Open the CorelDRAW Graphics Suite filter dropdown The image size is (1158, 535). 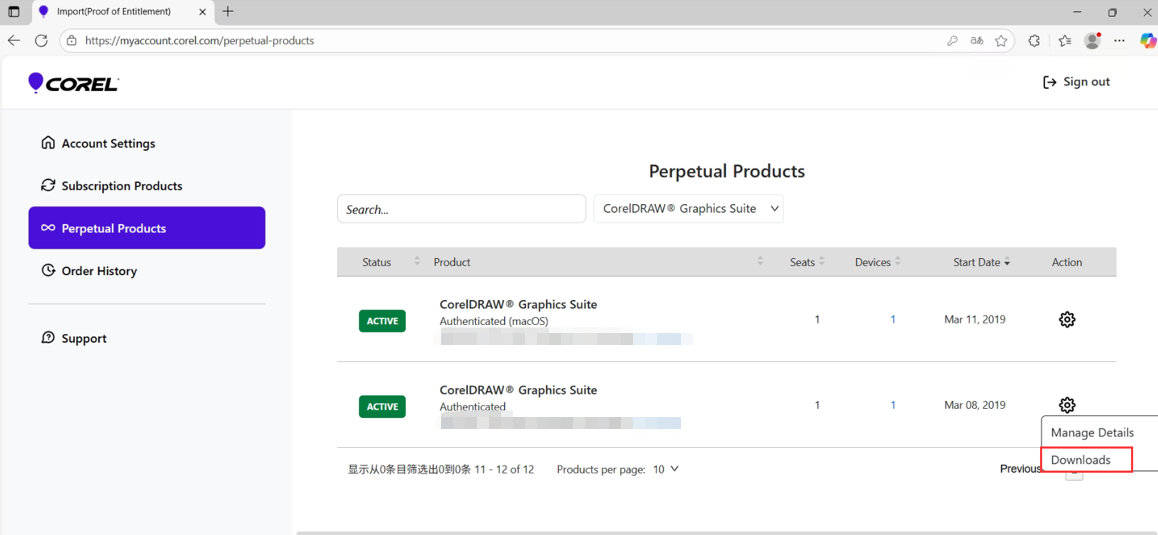coord(688,209)
